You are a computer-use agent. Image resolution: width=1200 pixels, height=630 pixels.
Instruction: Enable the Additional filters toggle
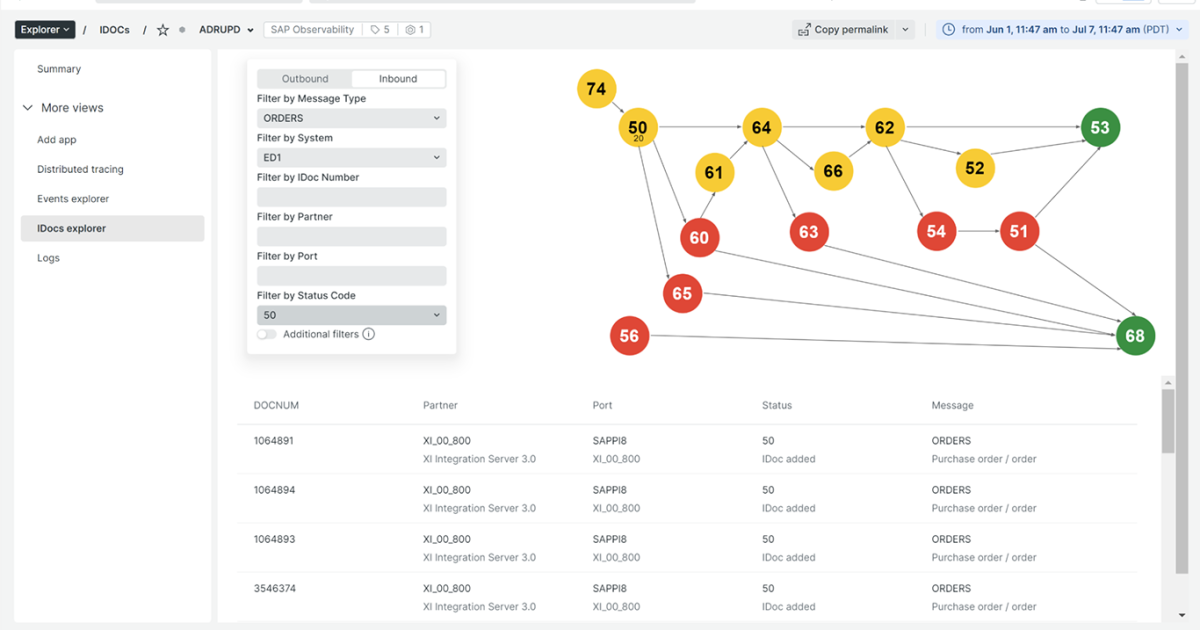pos(266,334)
